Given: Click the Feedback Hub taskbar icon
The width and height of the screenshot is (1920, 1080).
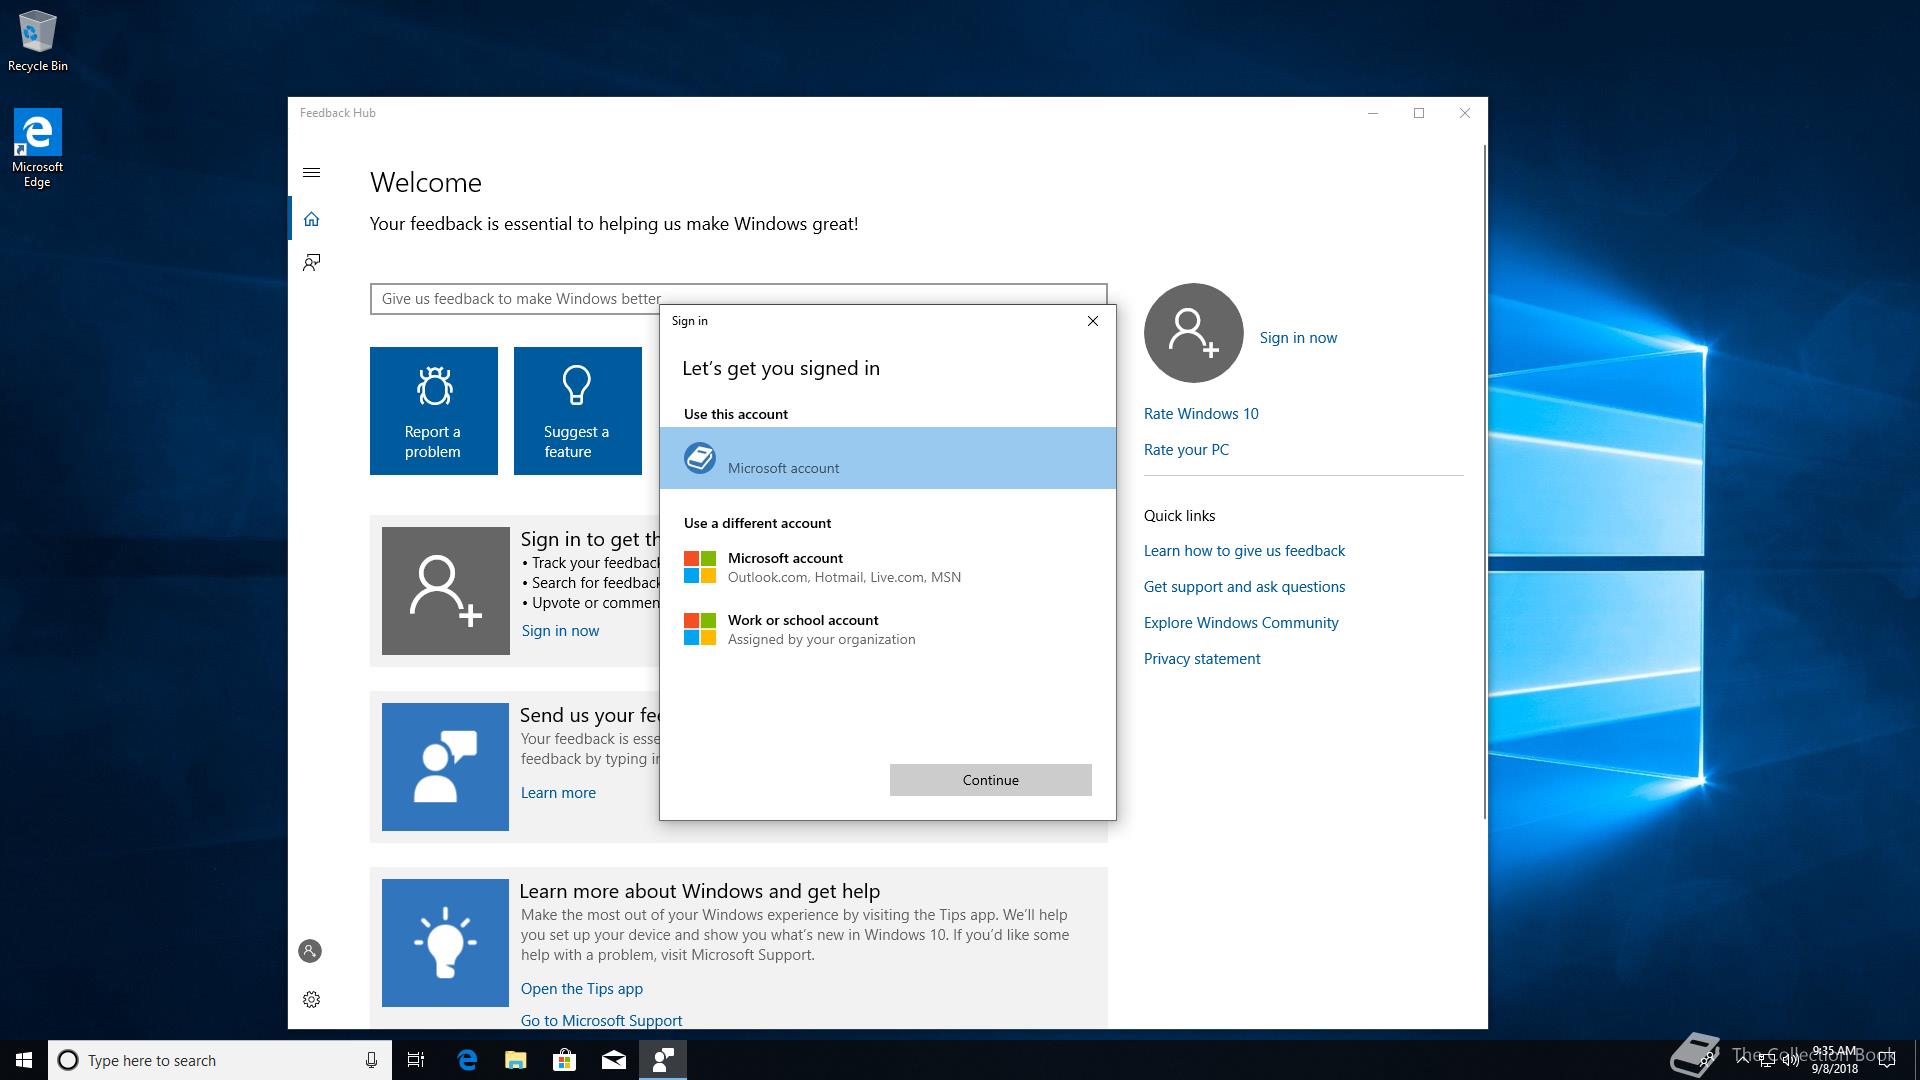Looking at the screenshot, I should (x=663, y=1060).
